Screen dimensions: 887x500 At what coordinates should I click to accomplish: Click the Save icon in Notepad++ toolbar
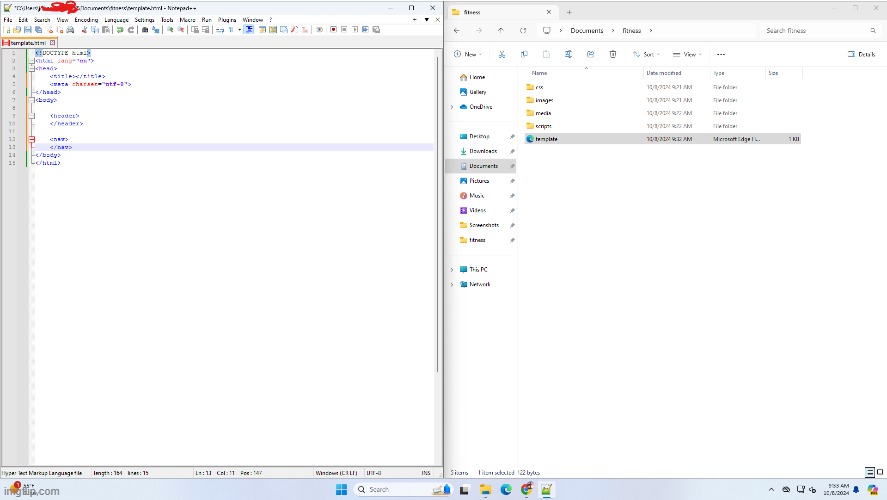coord(27,29)
